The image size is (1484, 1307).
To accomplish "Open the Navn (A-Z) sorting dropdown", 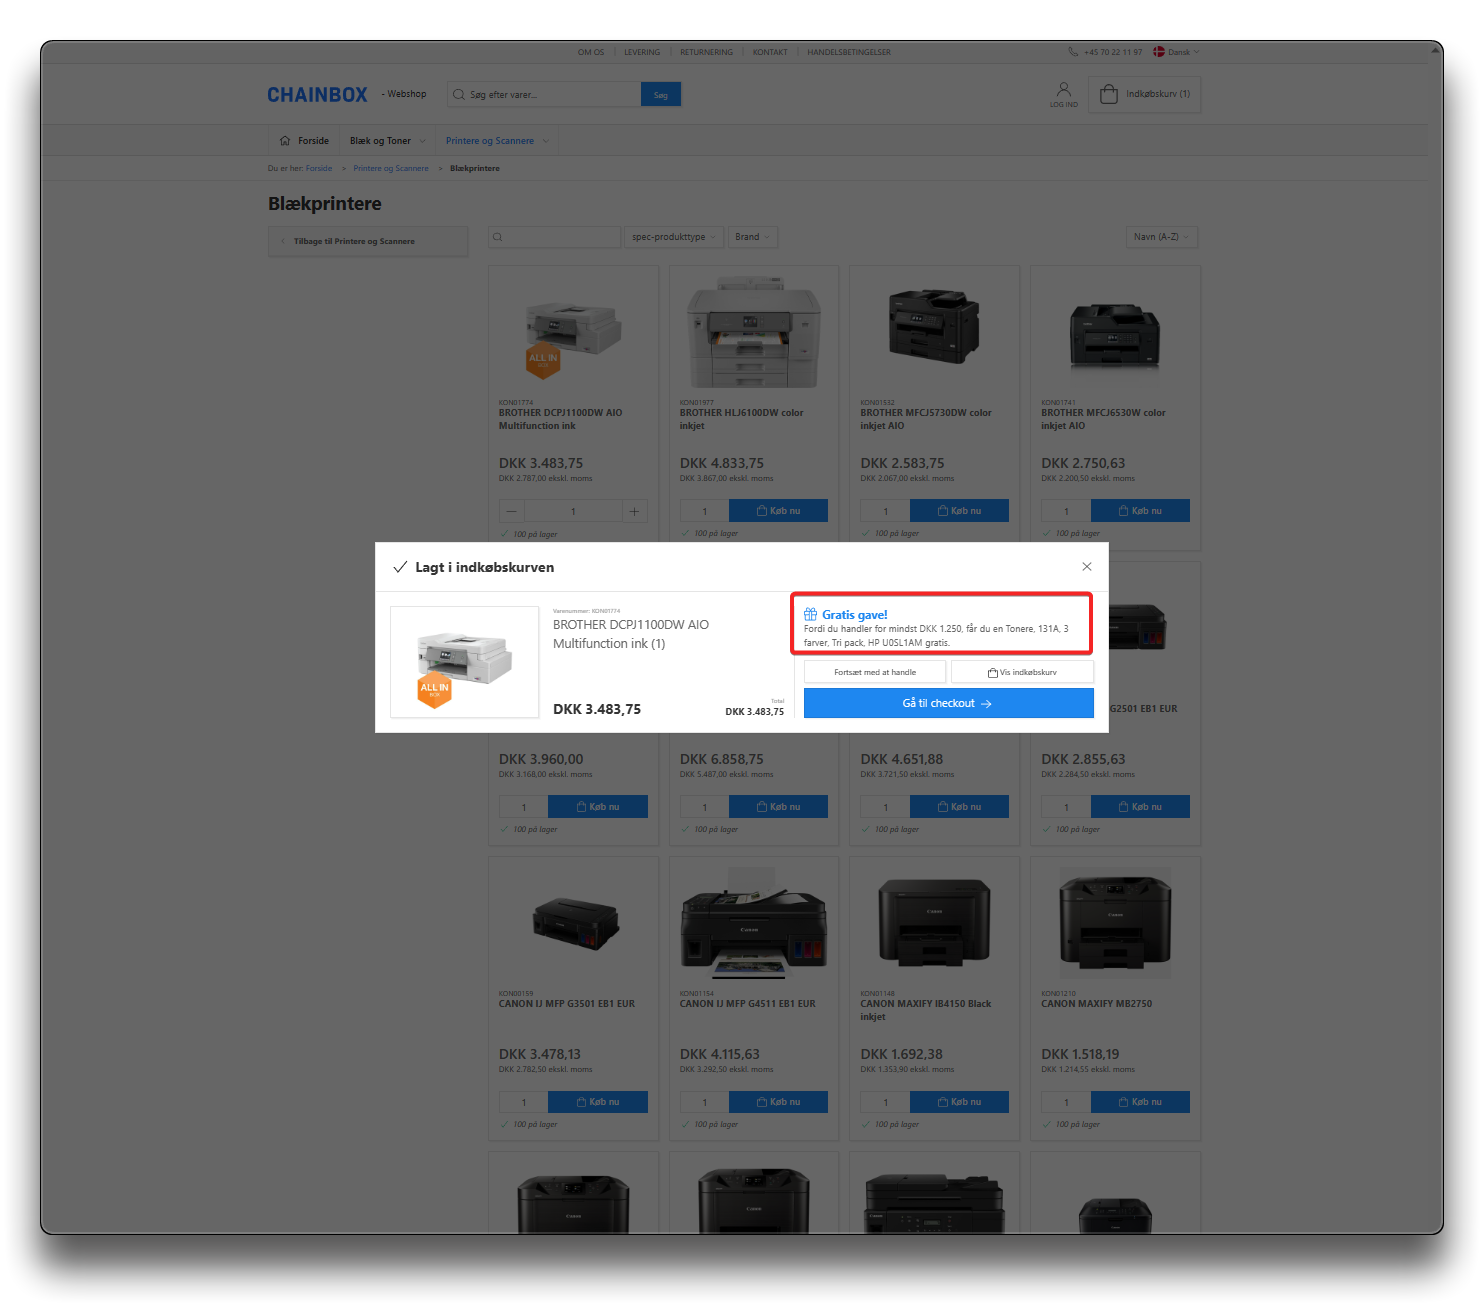I will 1160,237.
